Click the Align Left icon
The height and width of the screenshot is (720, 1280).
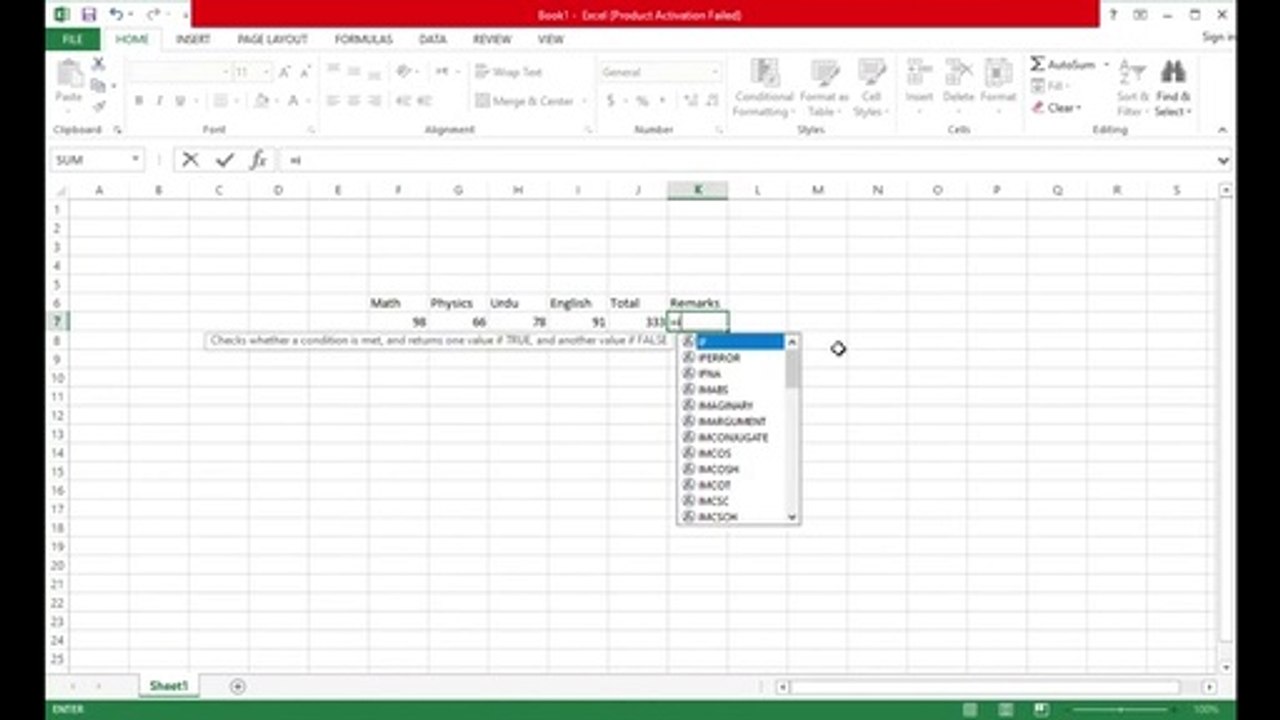333,101
